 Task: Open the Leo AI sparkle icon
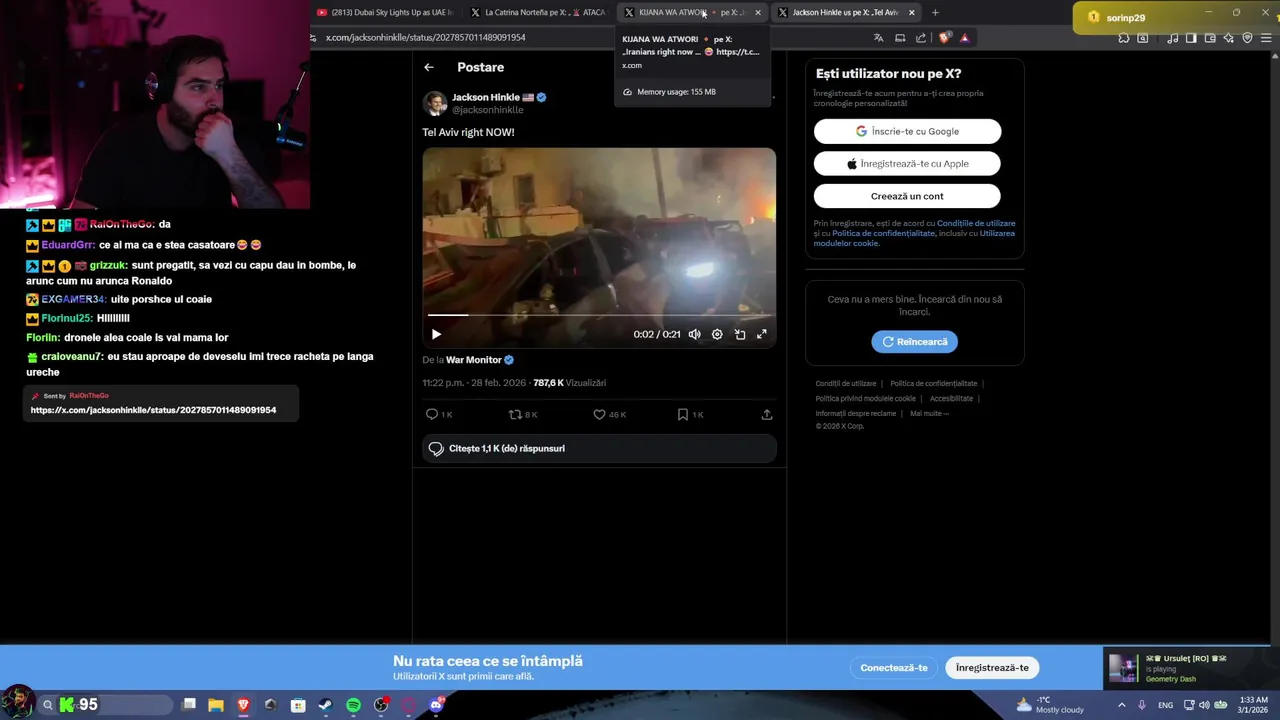tap(1228, 38)
